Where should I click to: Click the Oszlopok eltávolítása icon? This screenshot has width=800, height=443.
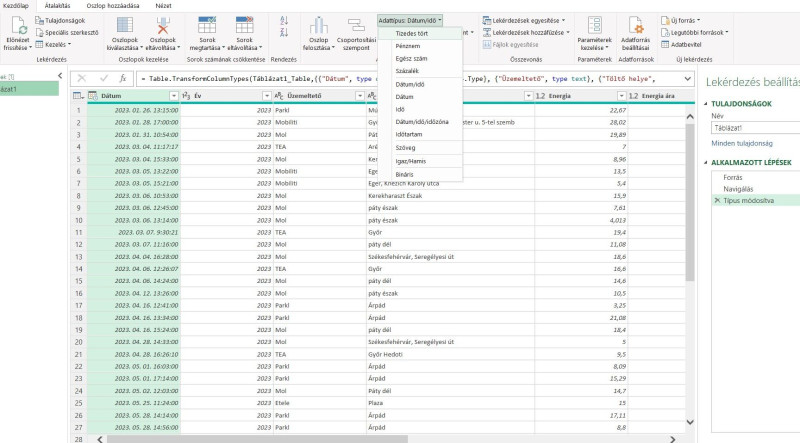pos(163,26)
